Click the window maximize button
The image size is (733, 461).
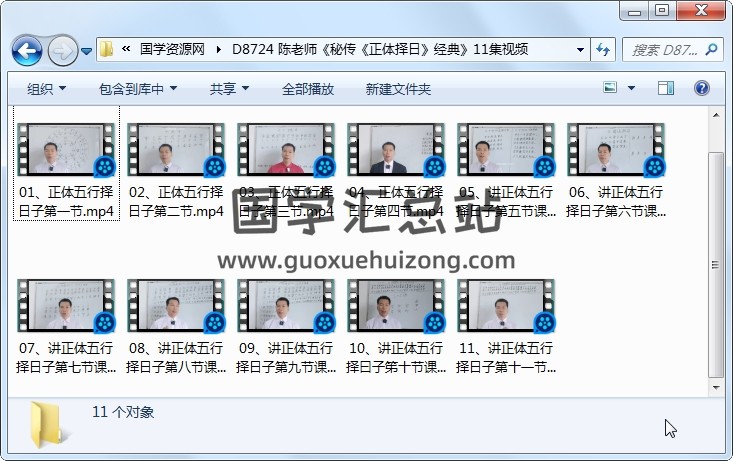662,10
